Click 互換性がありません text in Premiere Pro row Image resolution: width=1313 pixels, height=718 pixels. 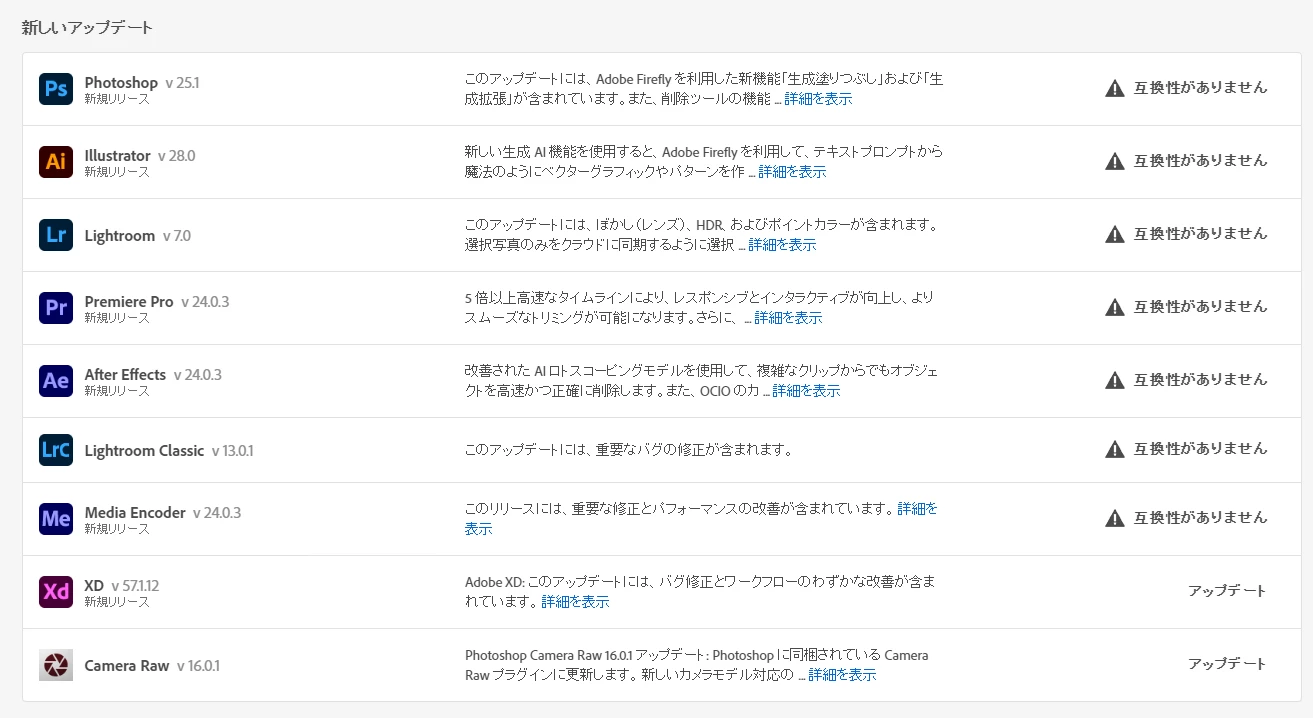point(1200,307)
